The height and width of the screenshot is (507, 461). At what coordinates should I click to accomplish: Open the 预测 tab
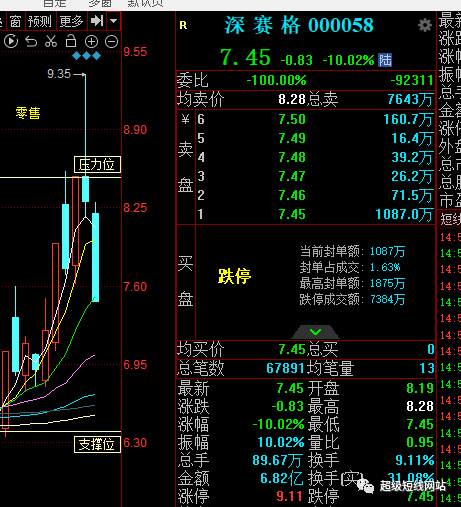tap(40, 21)
